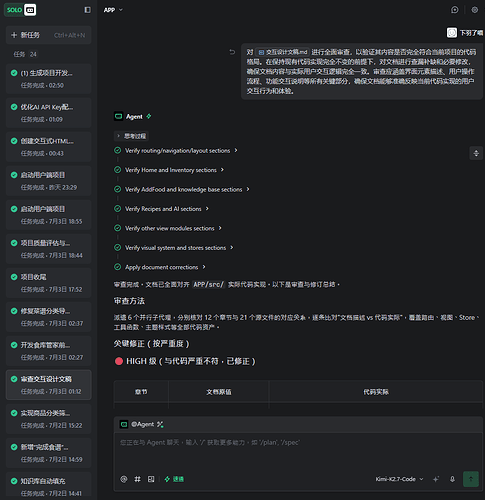Click the green send arrow button
The height and width of the screenshot is (500, 485).
point(471,479)
